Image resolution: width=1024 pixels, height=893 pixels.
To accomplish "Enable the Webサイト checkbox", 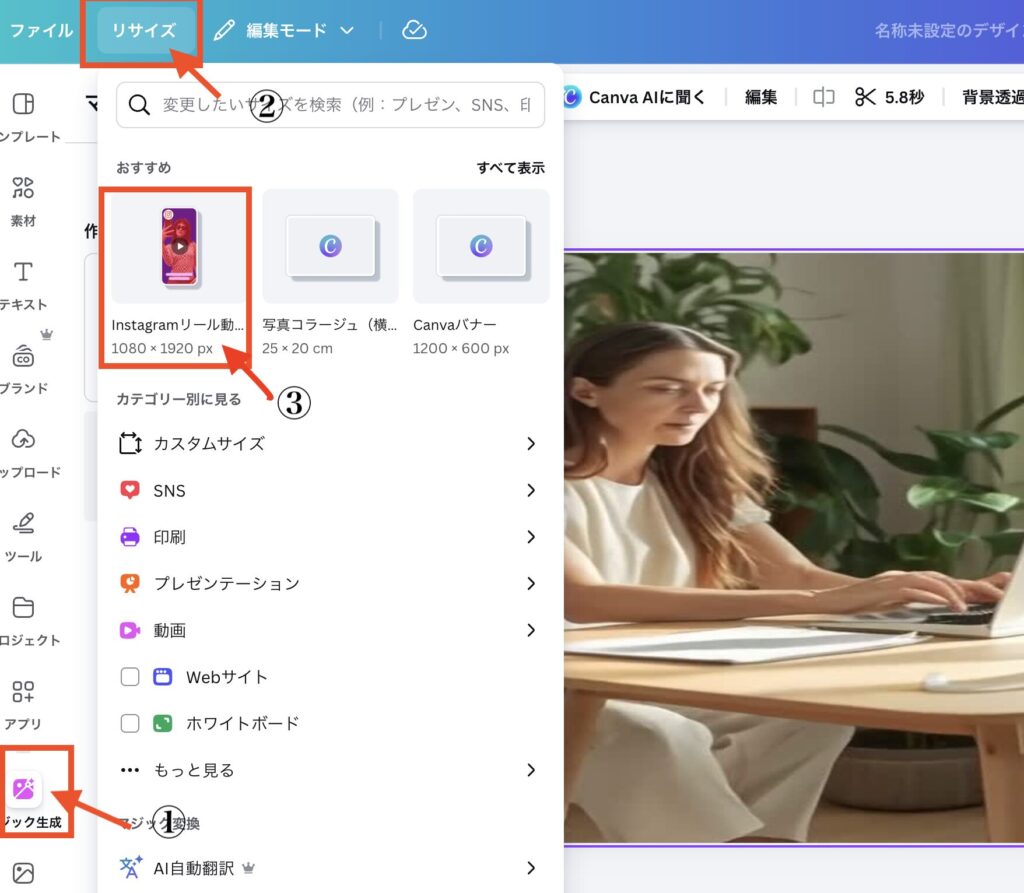I will 130,677.
